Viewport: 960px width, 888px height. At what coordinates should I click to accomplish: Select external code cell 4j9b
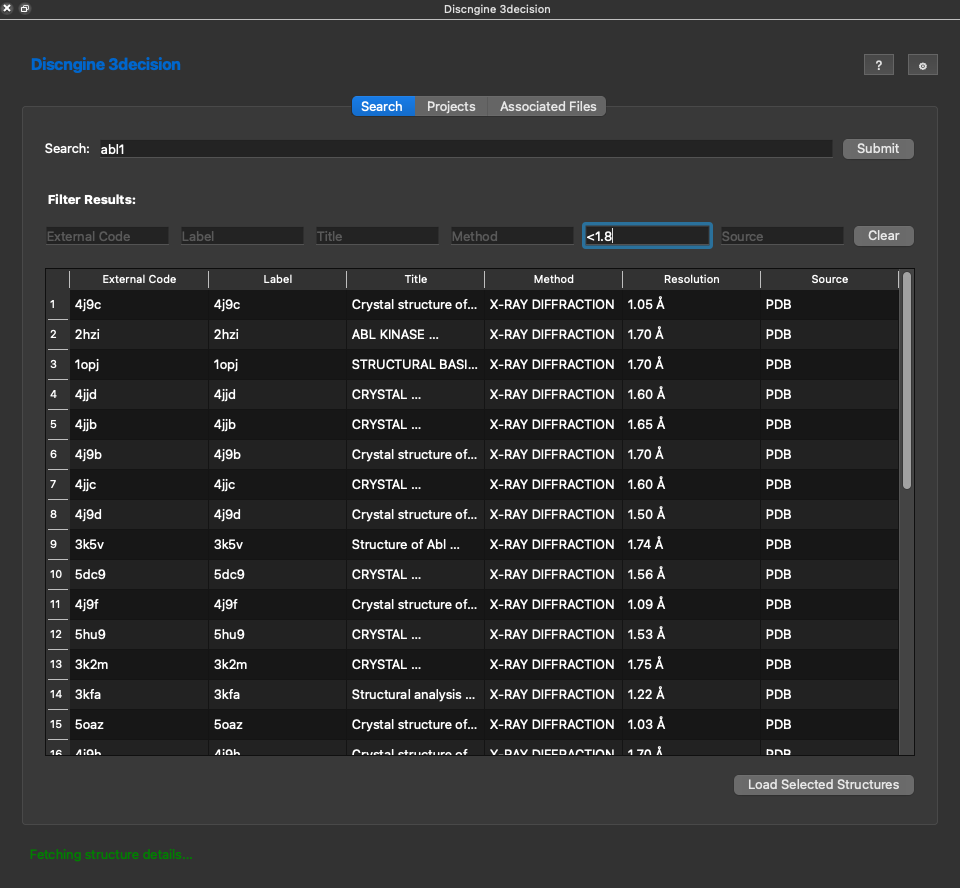(x=139, y=454)
